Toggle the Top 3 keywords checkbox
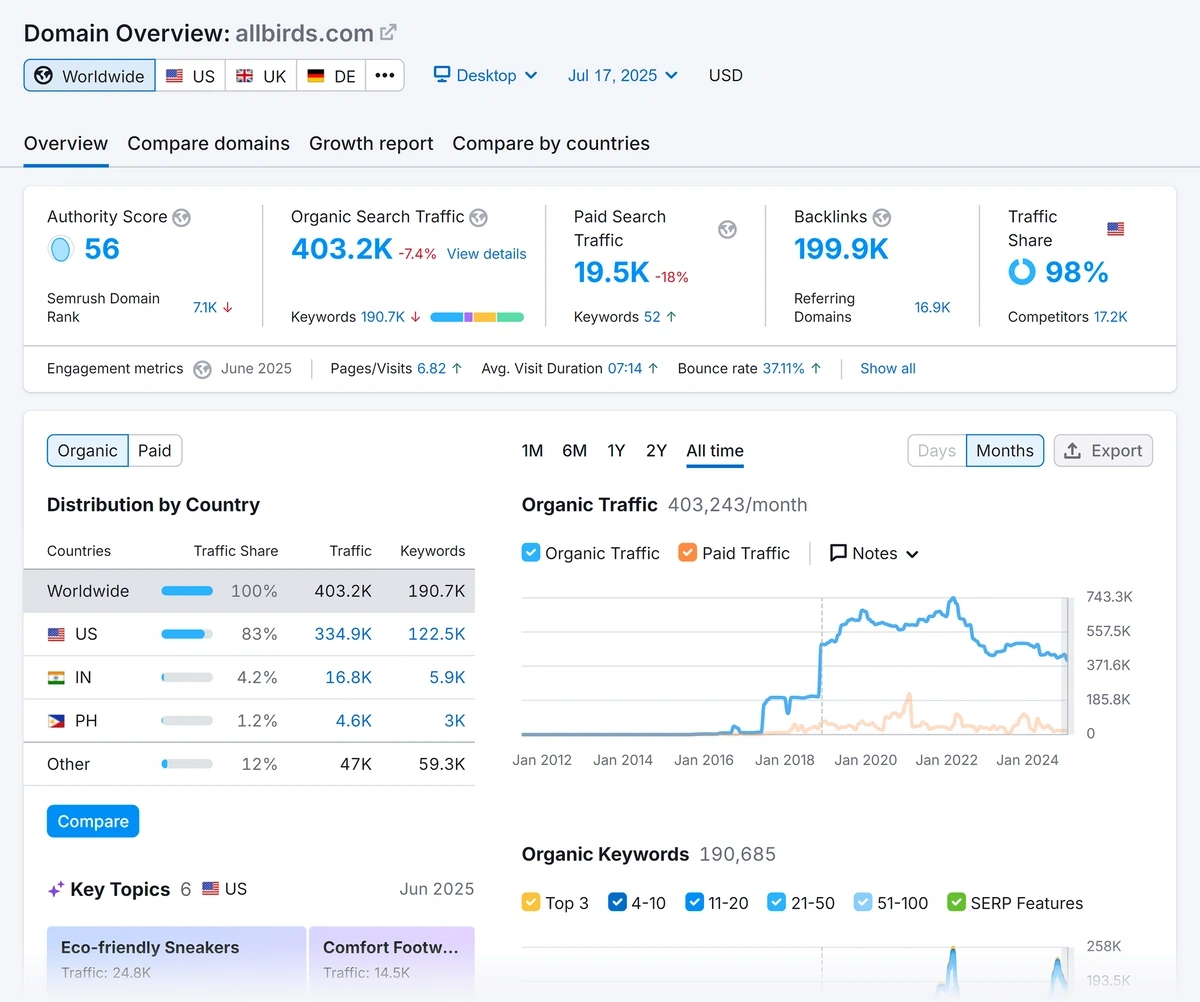Image resolution: width=1200 pixels, height=1002 pixels. click(531, 902)
